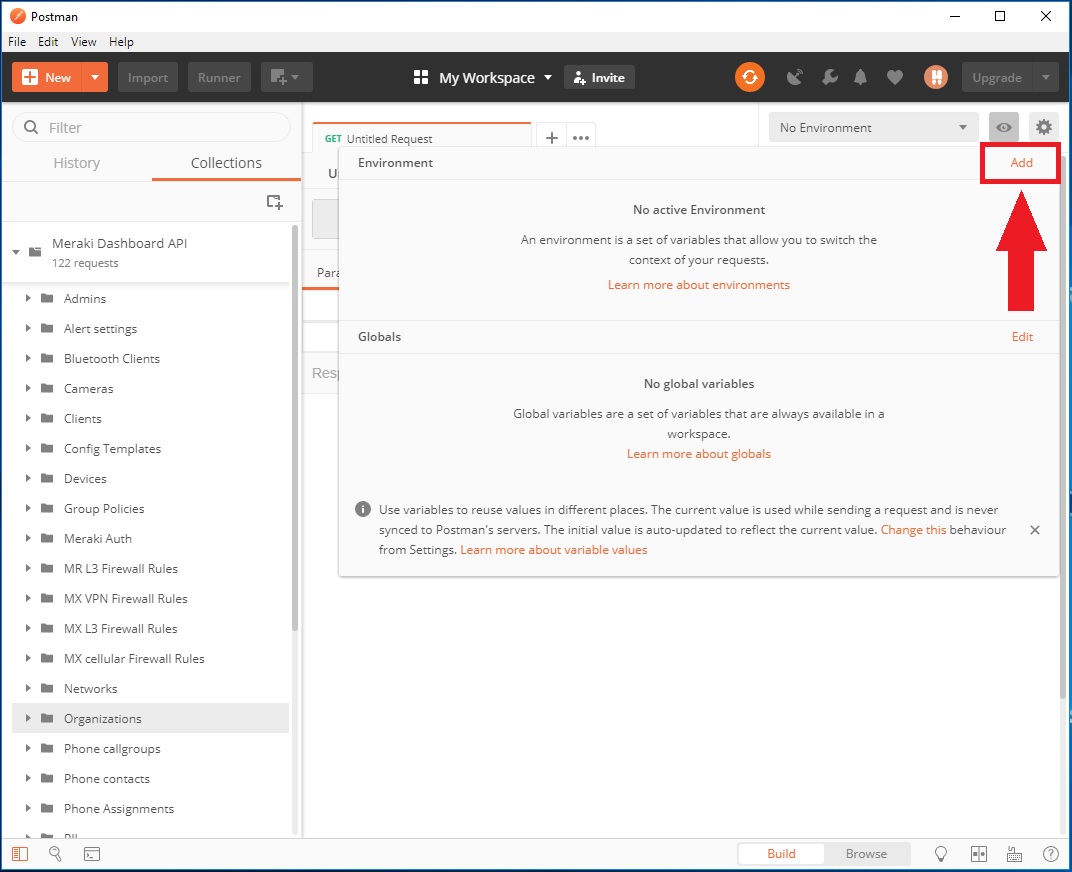The height and width of the screenshot is (872, 1072).
Task: Open the Find and Replace icon
Action: (56, 854)
